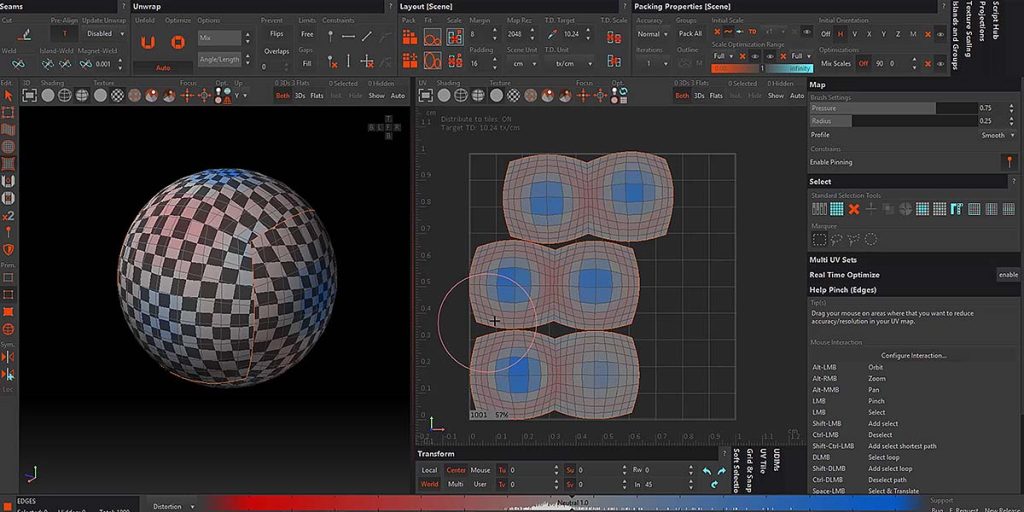Toggle the Flips prevention option

[276, 33]
